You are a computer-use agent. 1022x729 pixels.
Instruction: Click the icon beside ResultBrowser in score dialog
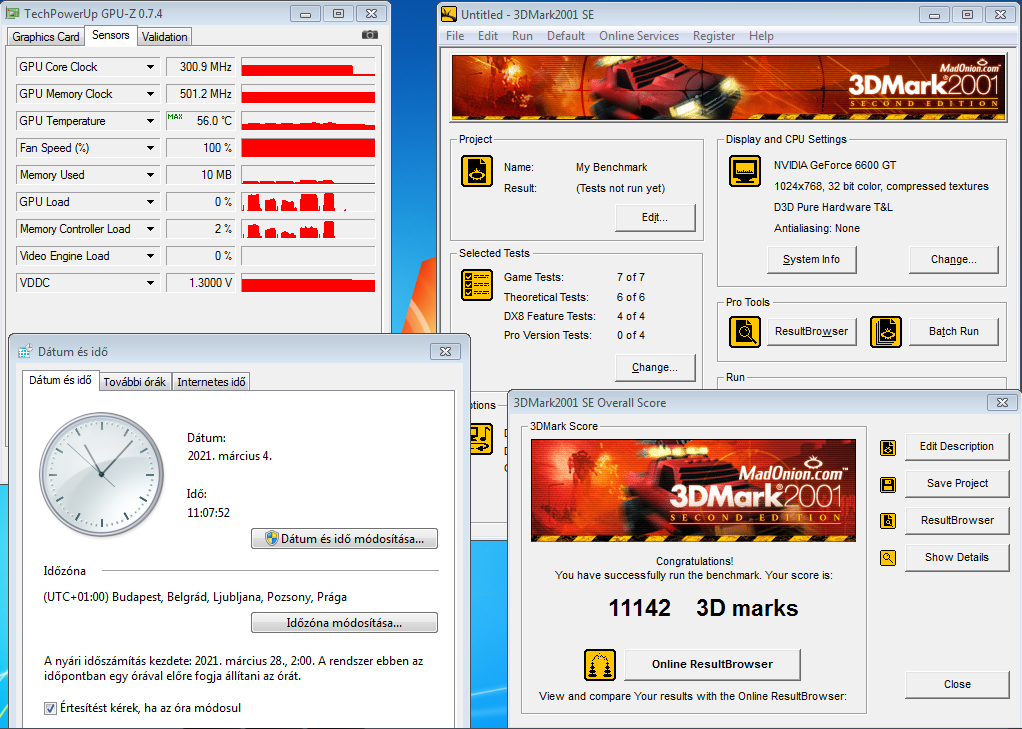[888, 521]
